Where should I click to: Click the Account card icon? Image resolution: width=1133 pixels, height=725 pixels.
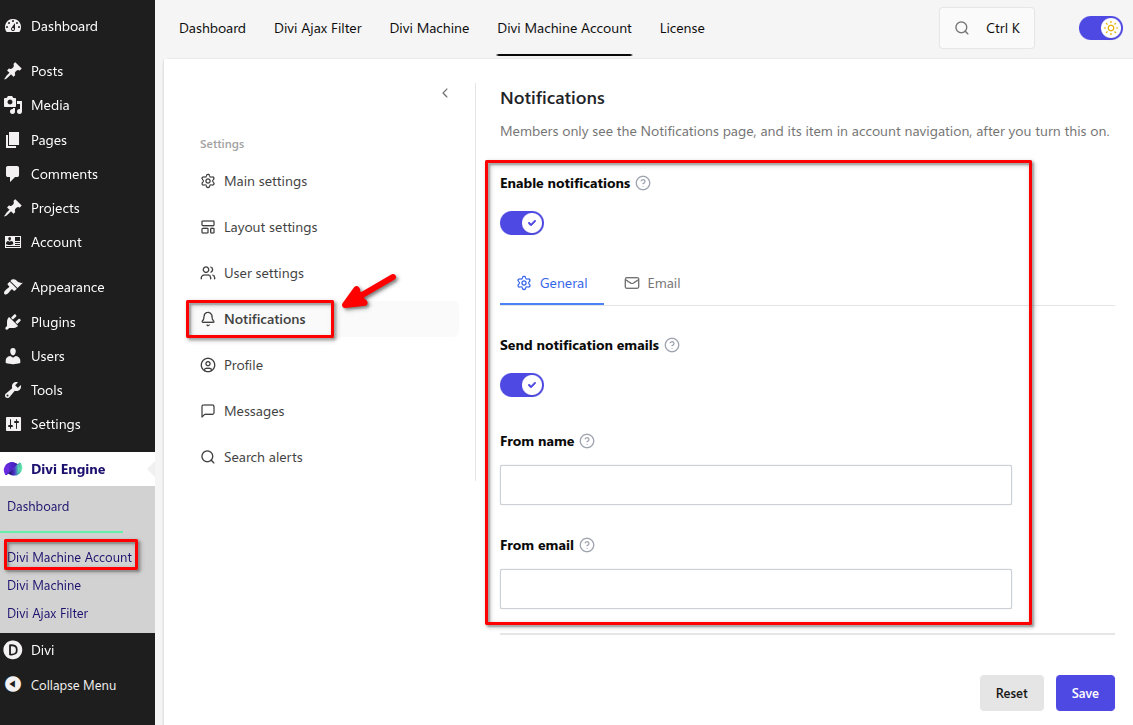pyautogui.click(x=13, y=242)
